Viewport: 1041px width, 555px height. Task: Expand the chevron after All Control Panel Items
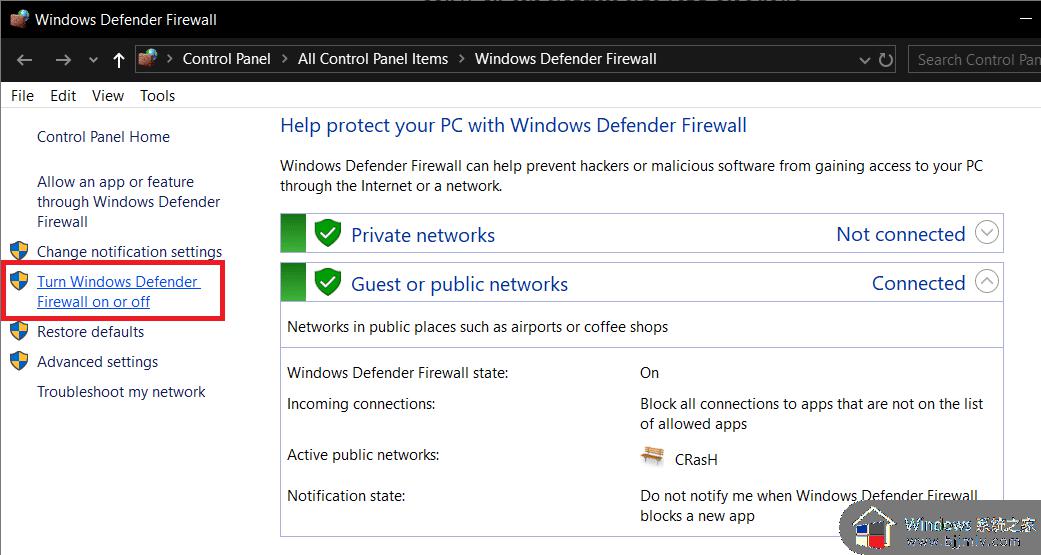pyautogui.click(x=461, y=58)
